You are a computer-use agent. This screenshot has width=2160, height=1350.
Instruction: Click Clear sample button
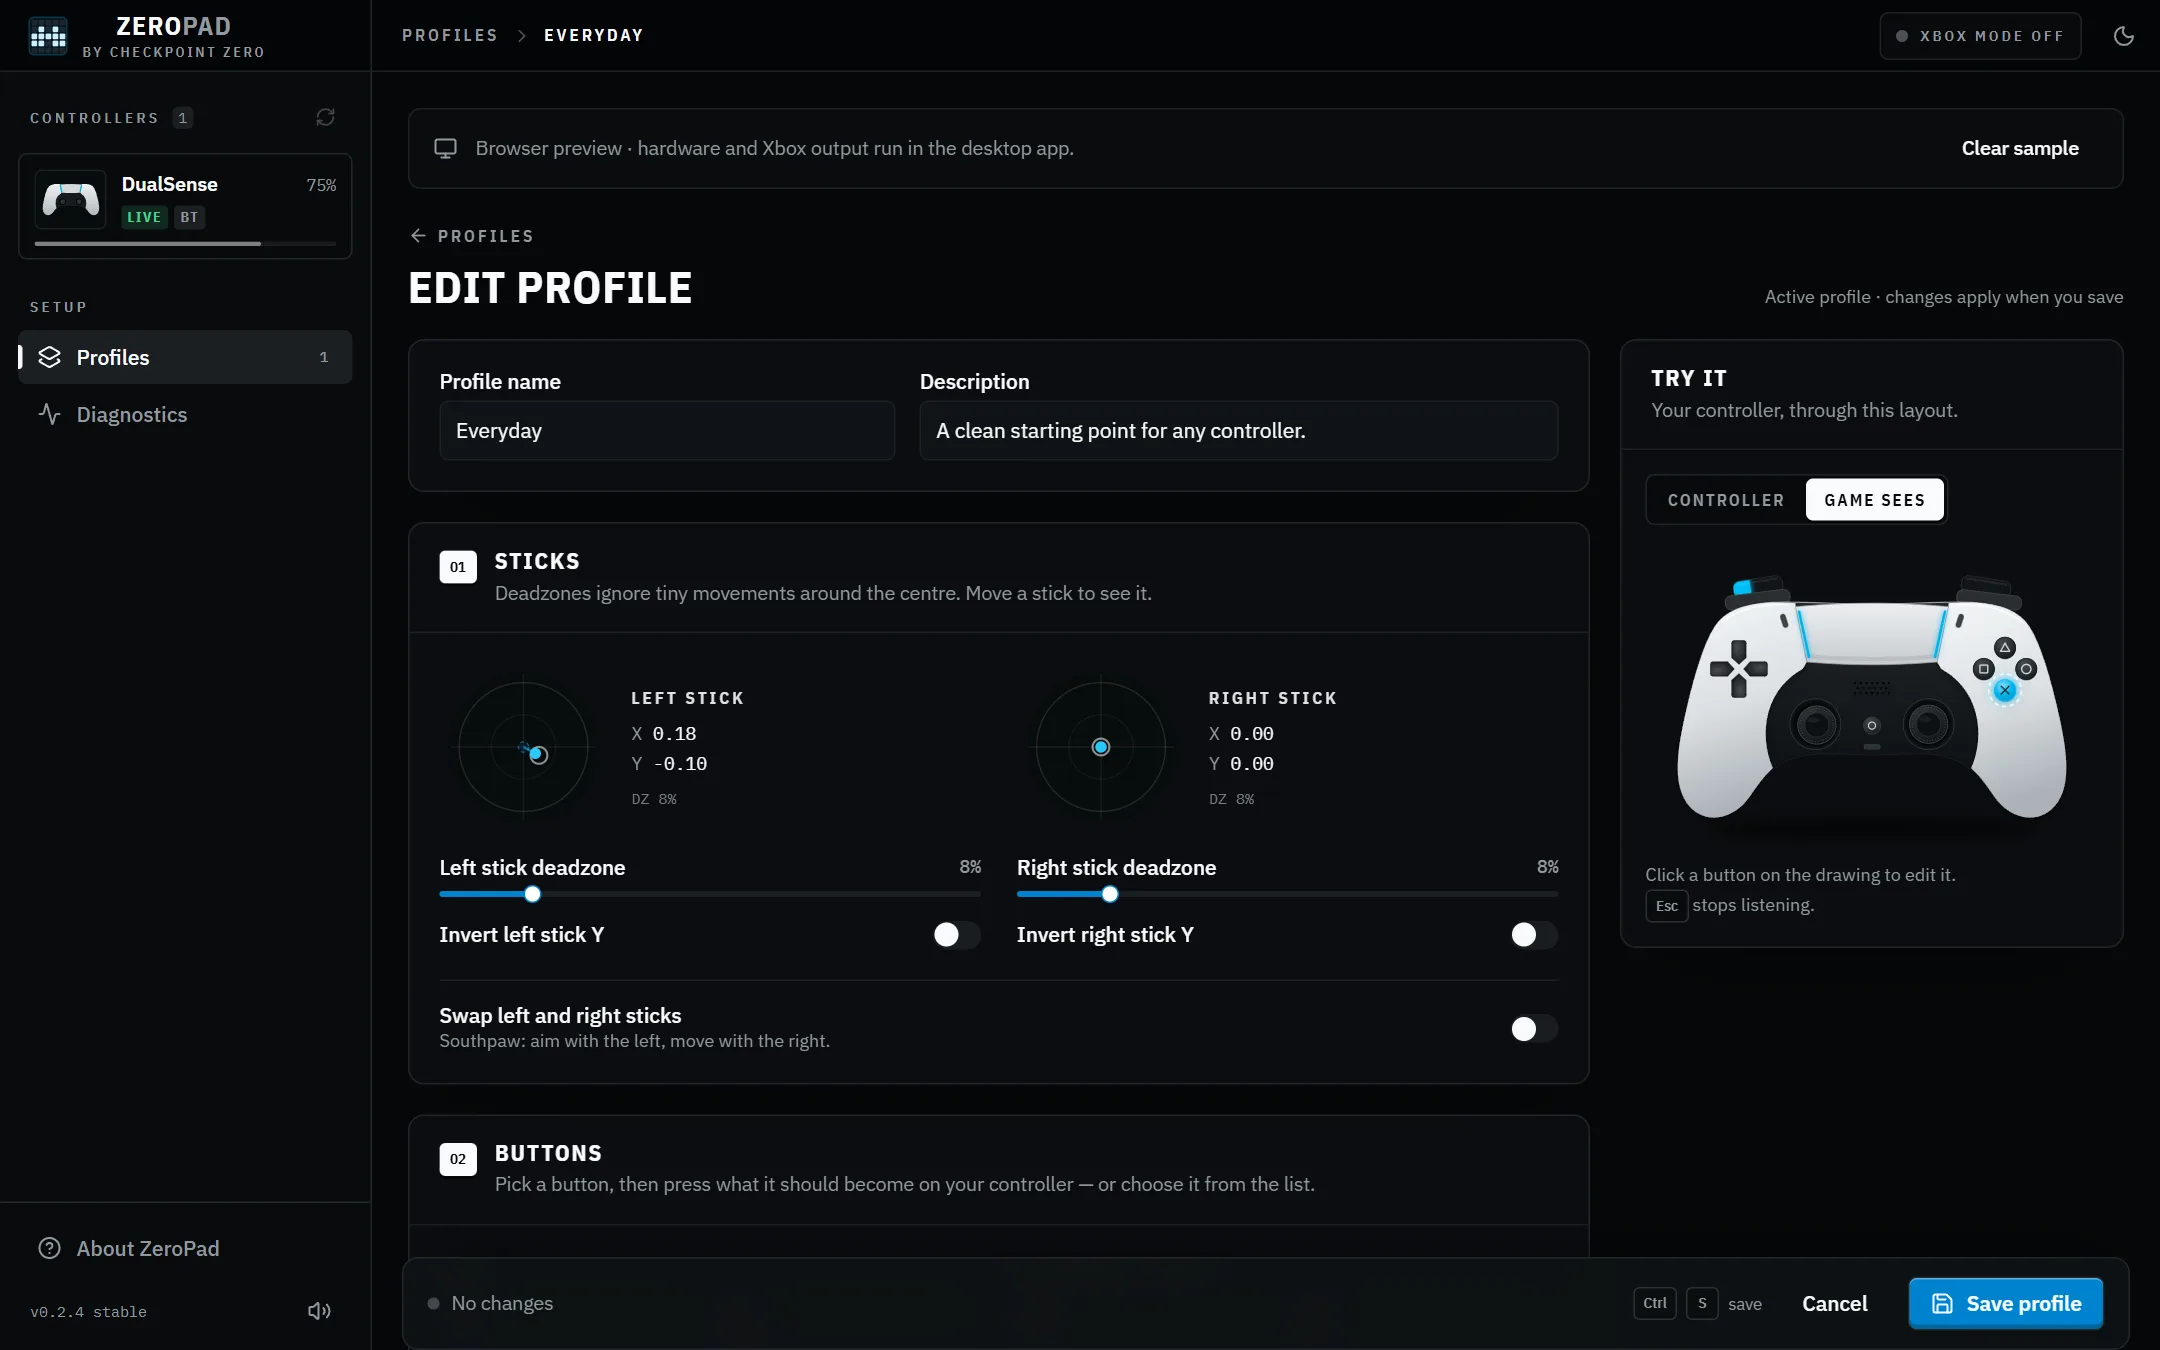tap(2020, 148)
